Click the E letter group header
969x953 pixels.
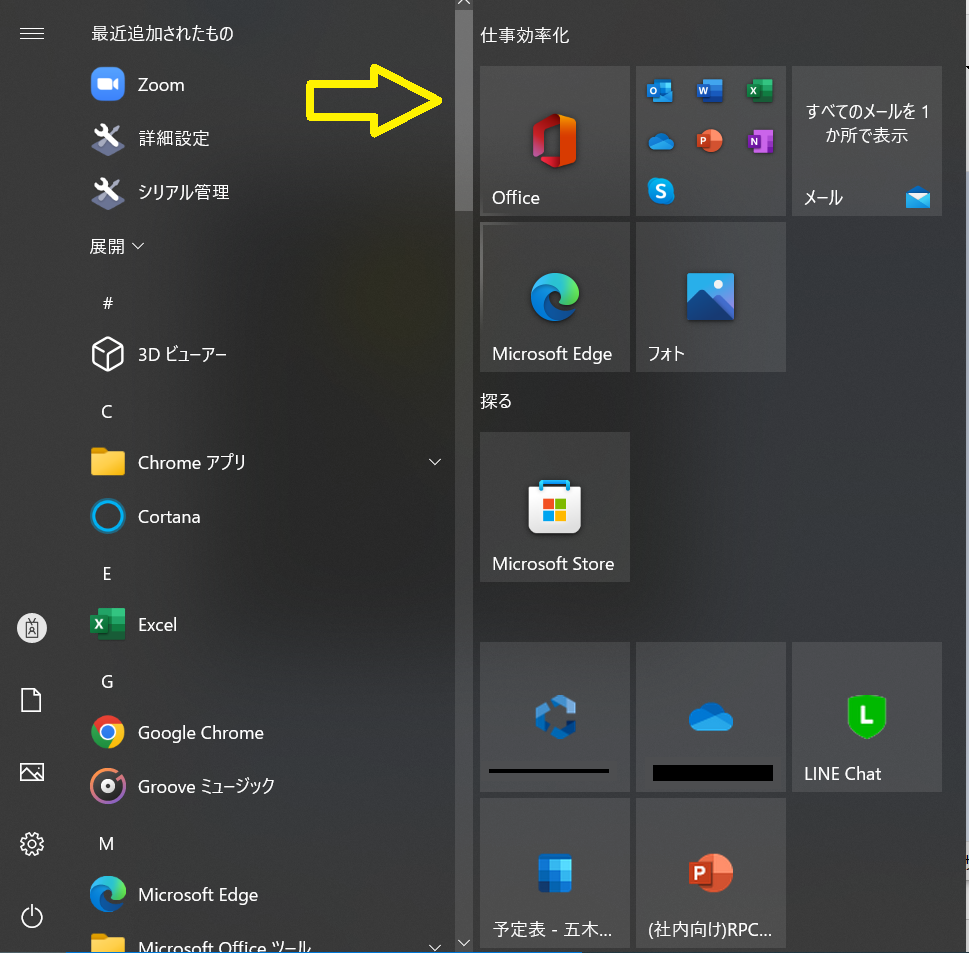pyautogui.click(x=107, y=574)
